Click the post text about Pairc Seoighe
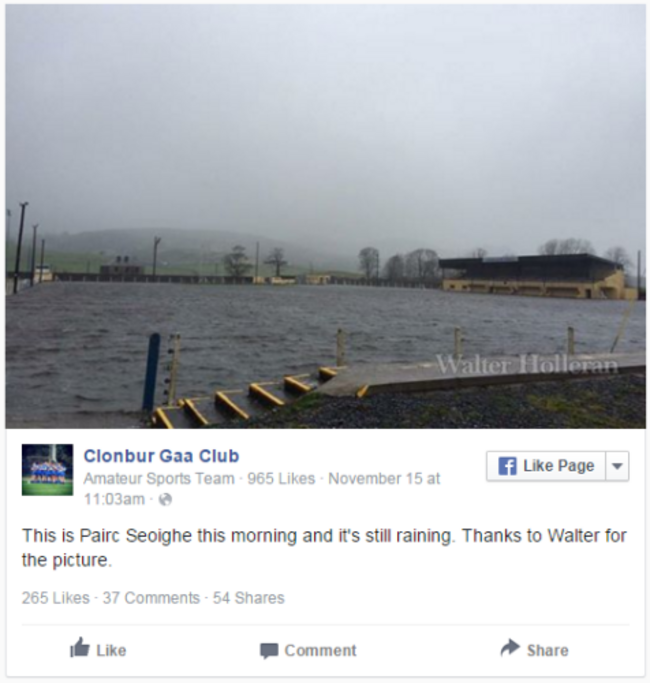Image resolution: width=650 pixels, height=683 pixels. tap(324, 548)
